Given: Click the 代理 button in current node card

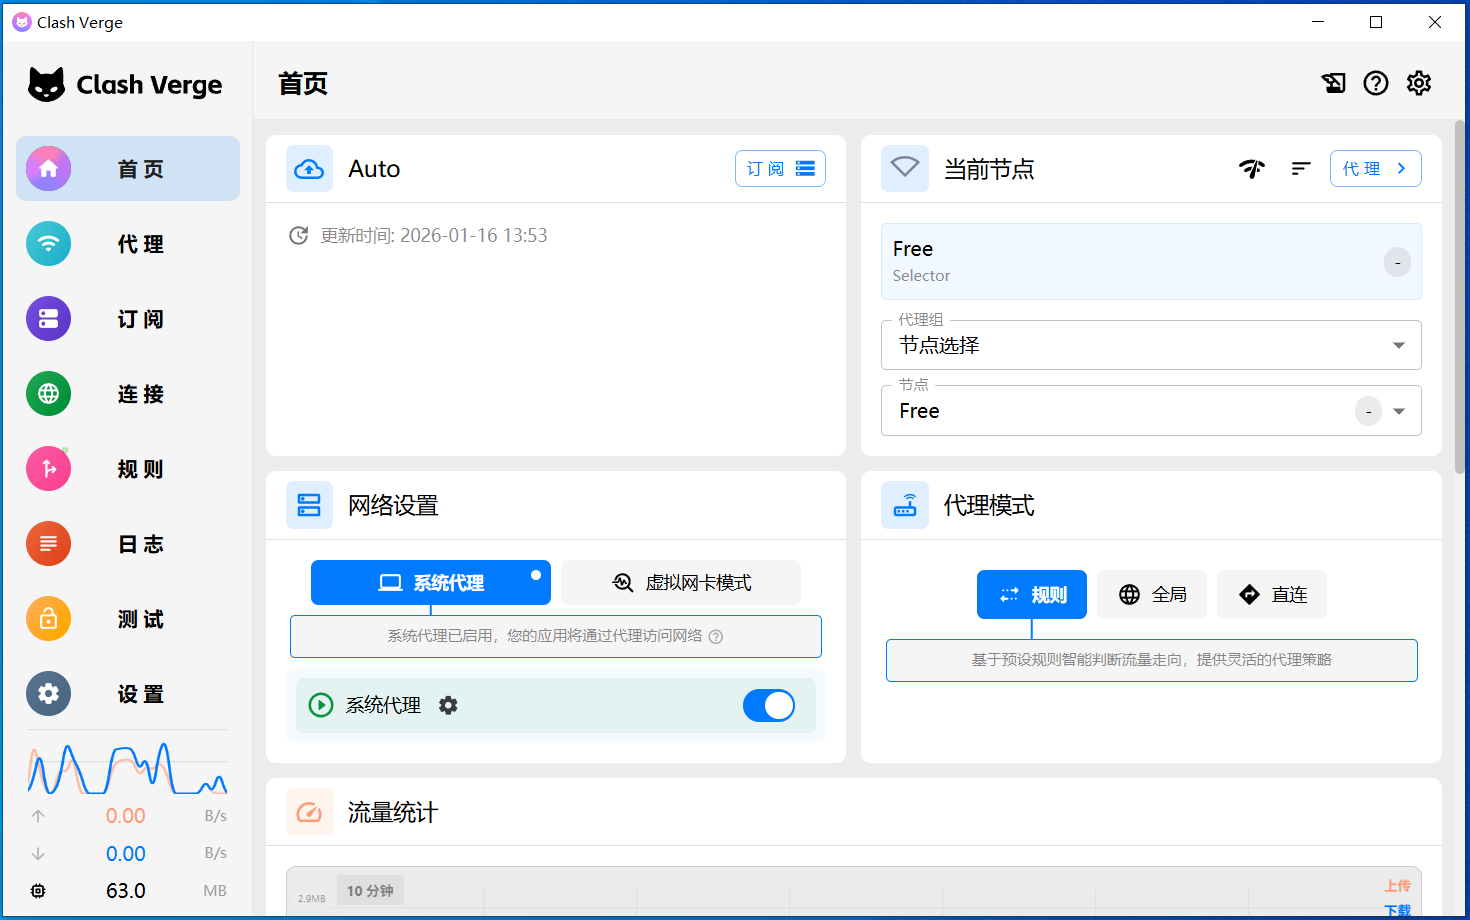Looking at the screenshot, I should [1375, 169].
